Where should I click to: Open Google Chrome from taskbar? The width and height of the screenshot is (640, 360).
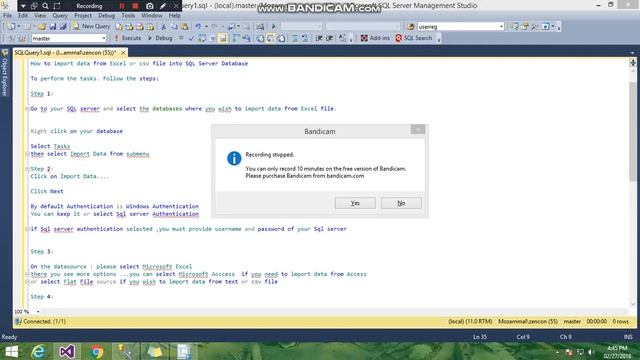[x=97, y=351]
